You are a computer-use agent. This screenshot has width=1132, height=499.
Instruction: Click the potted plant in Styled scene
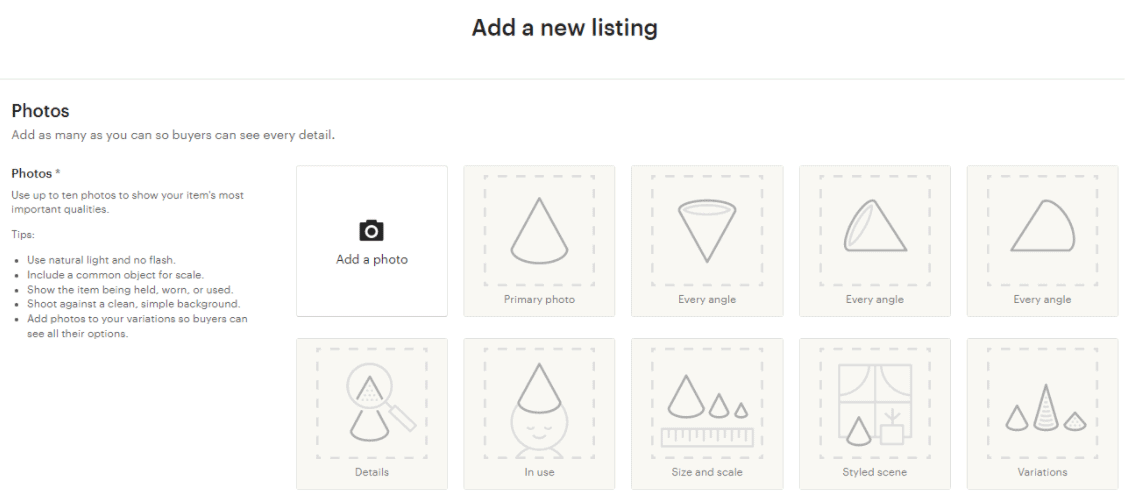point(892,427)
